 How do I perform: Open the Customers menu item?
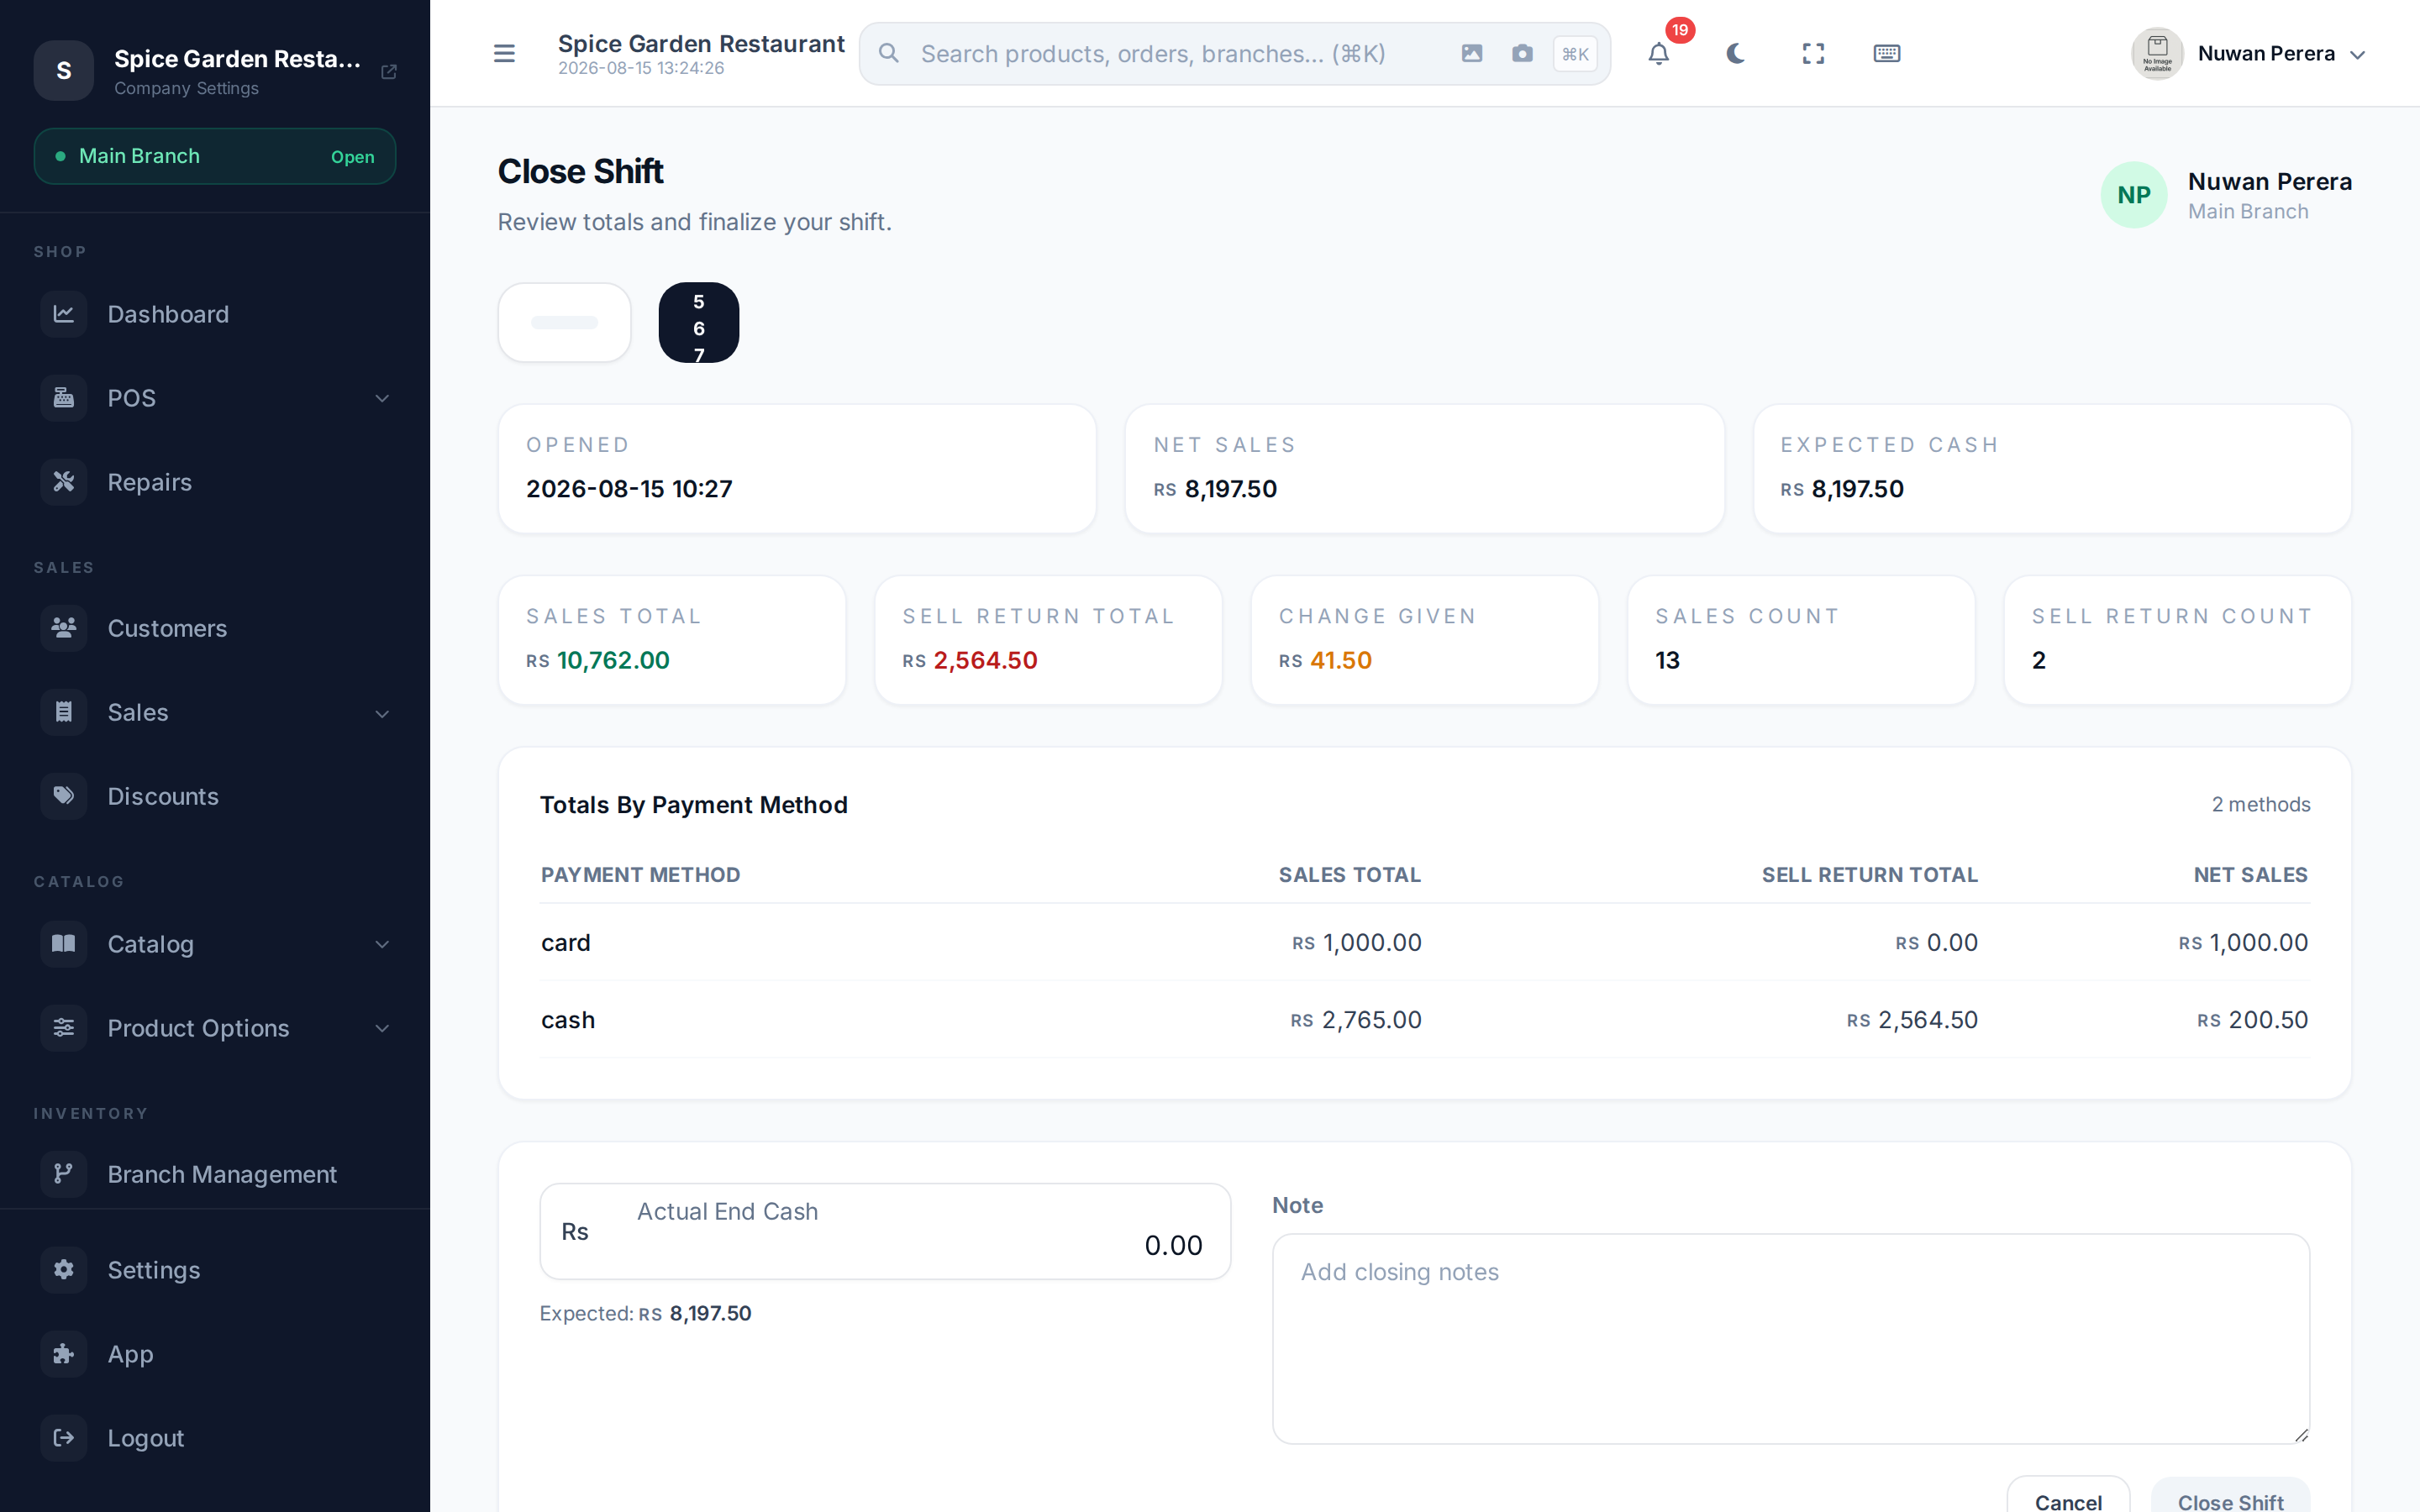pos(215,628)
